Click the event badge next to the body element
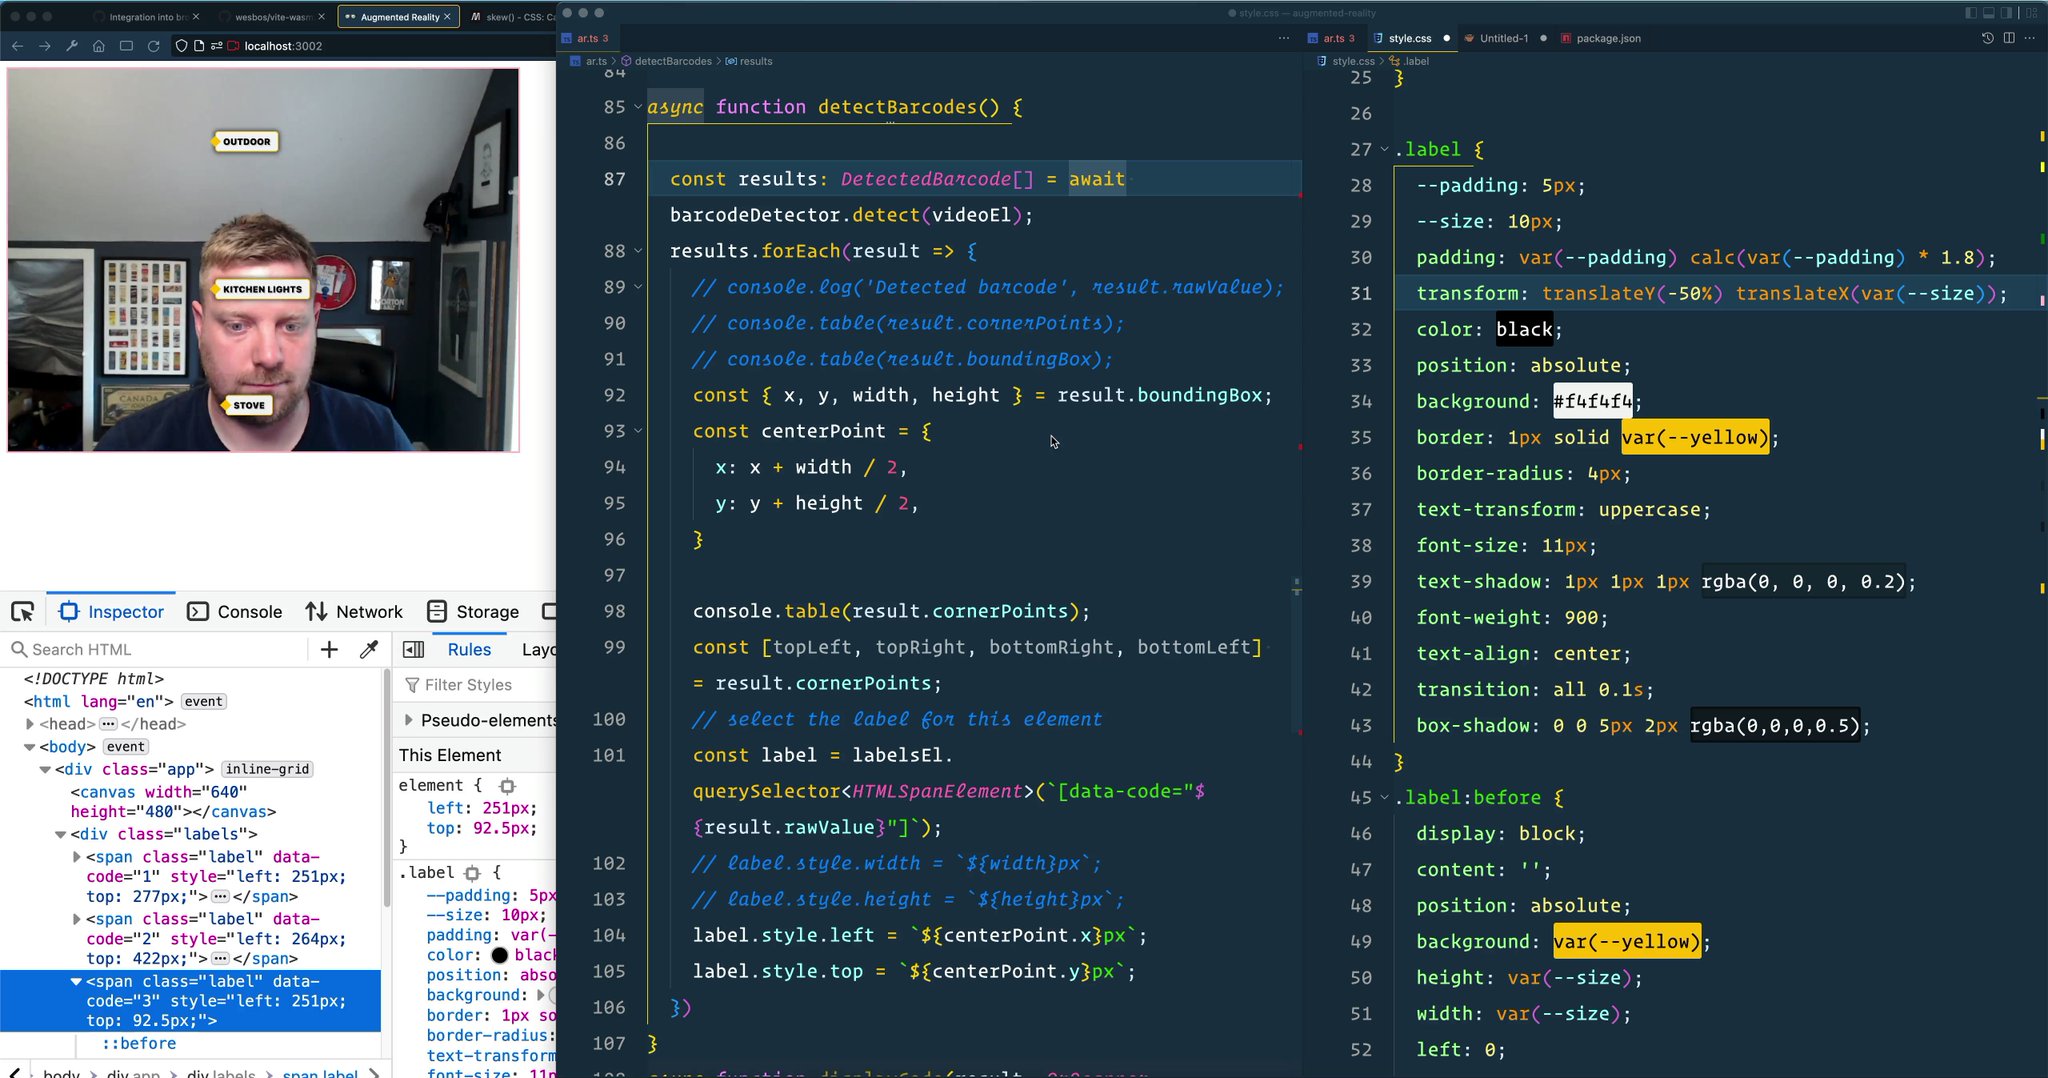The height and width of the screenshot is (1078, 2048). point(126,746)
